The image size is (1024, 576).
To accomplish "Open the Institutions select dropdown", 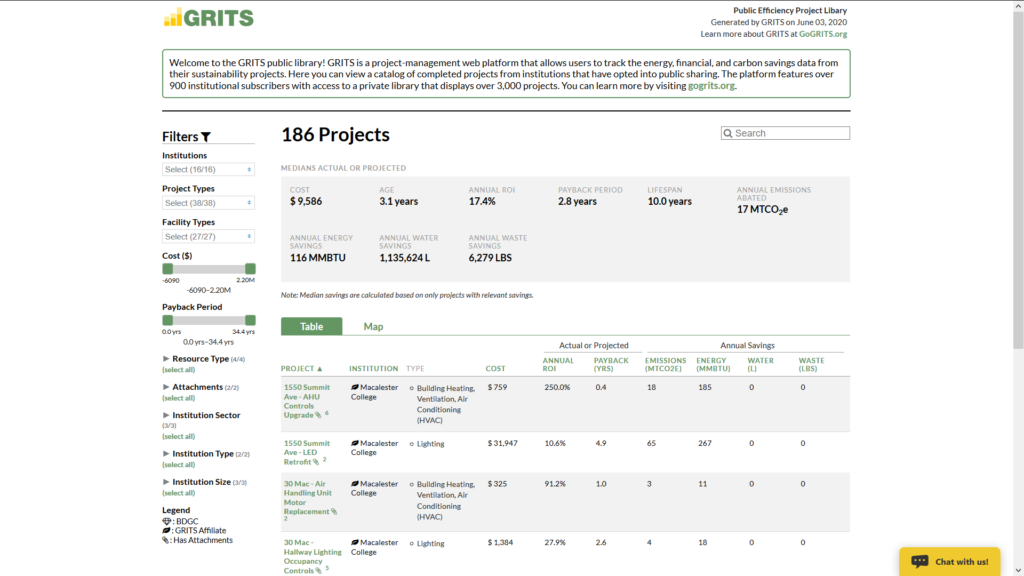I will [x=208, y=170].
